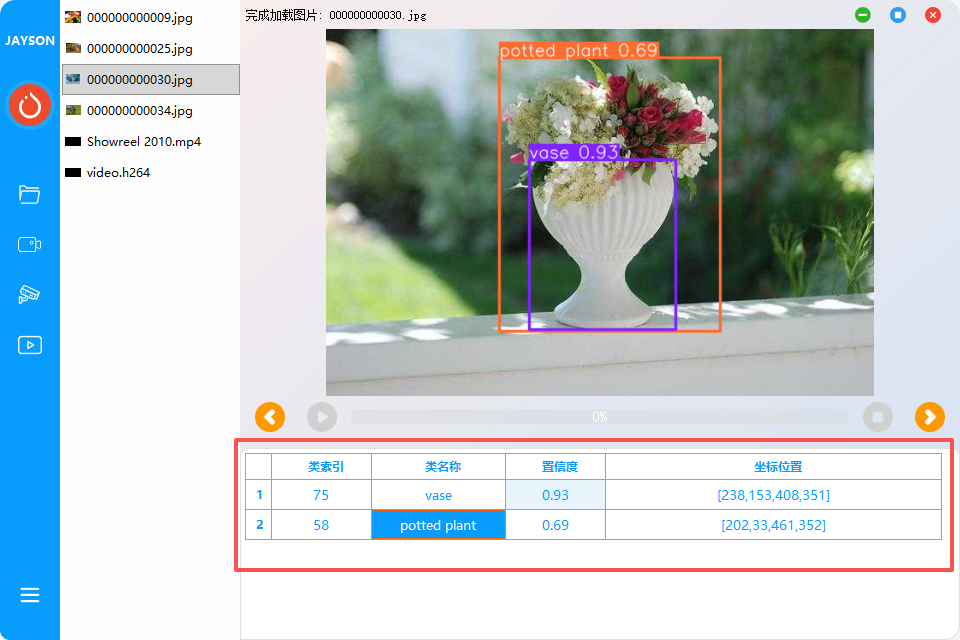Viewport: 960px width, 640px height.
Task: Open the folder icon in the sidebar
Action: tap(30, 194)
